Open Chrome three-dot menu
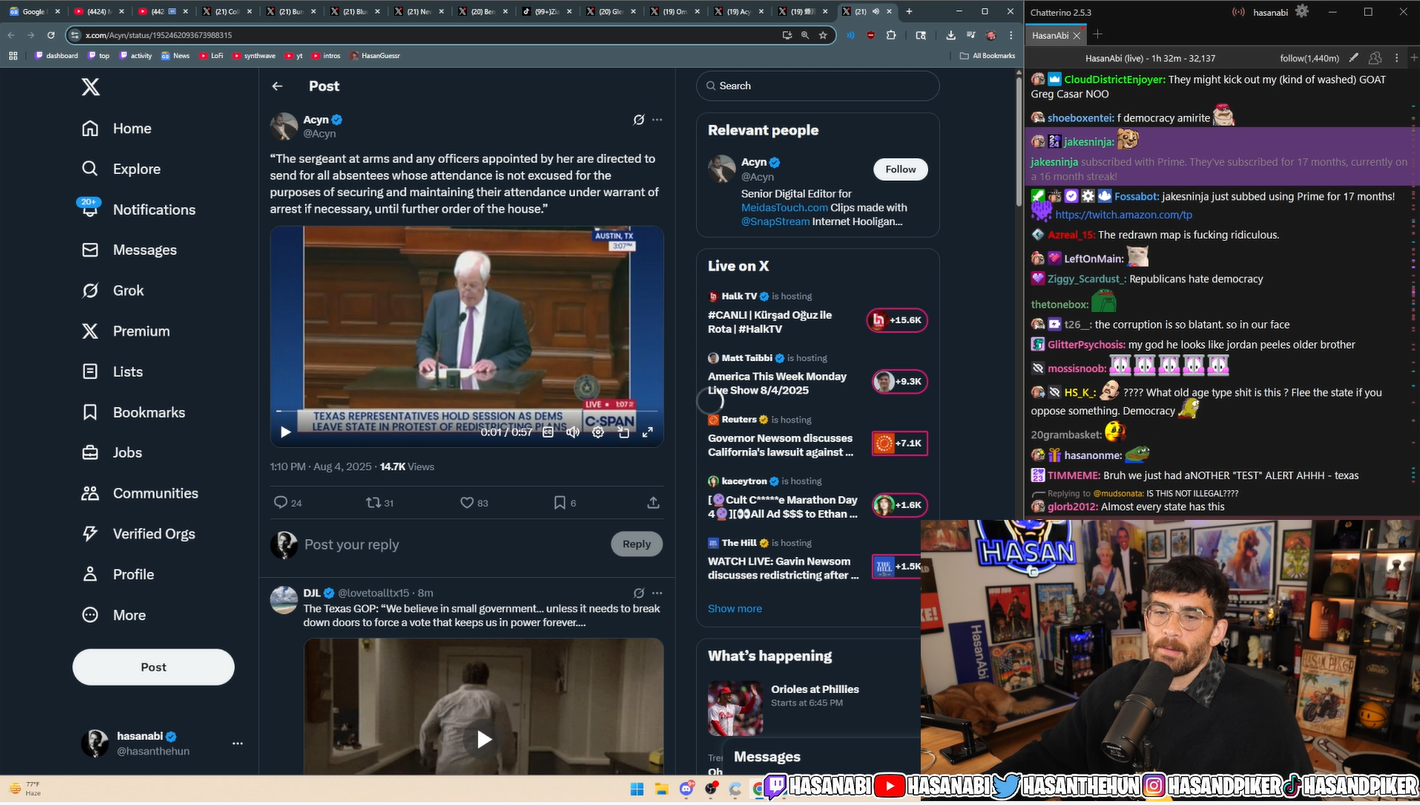Screen dimensions: 1420x805 (1010, 35)
